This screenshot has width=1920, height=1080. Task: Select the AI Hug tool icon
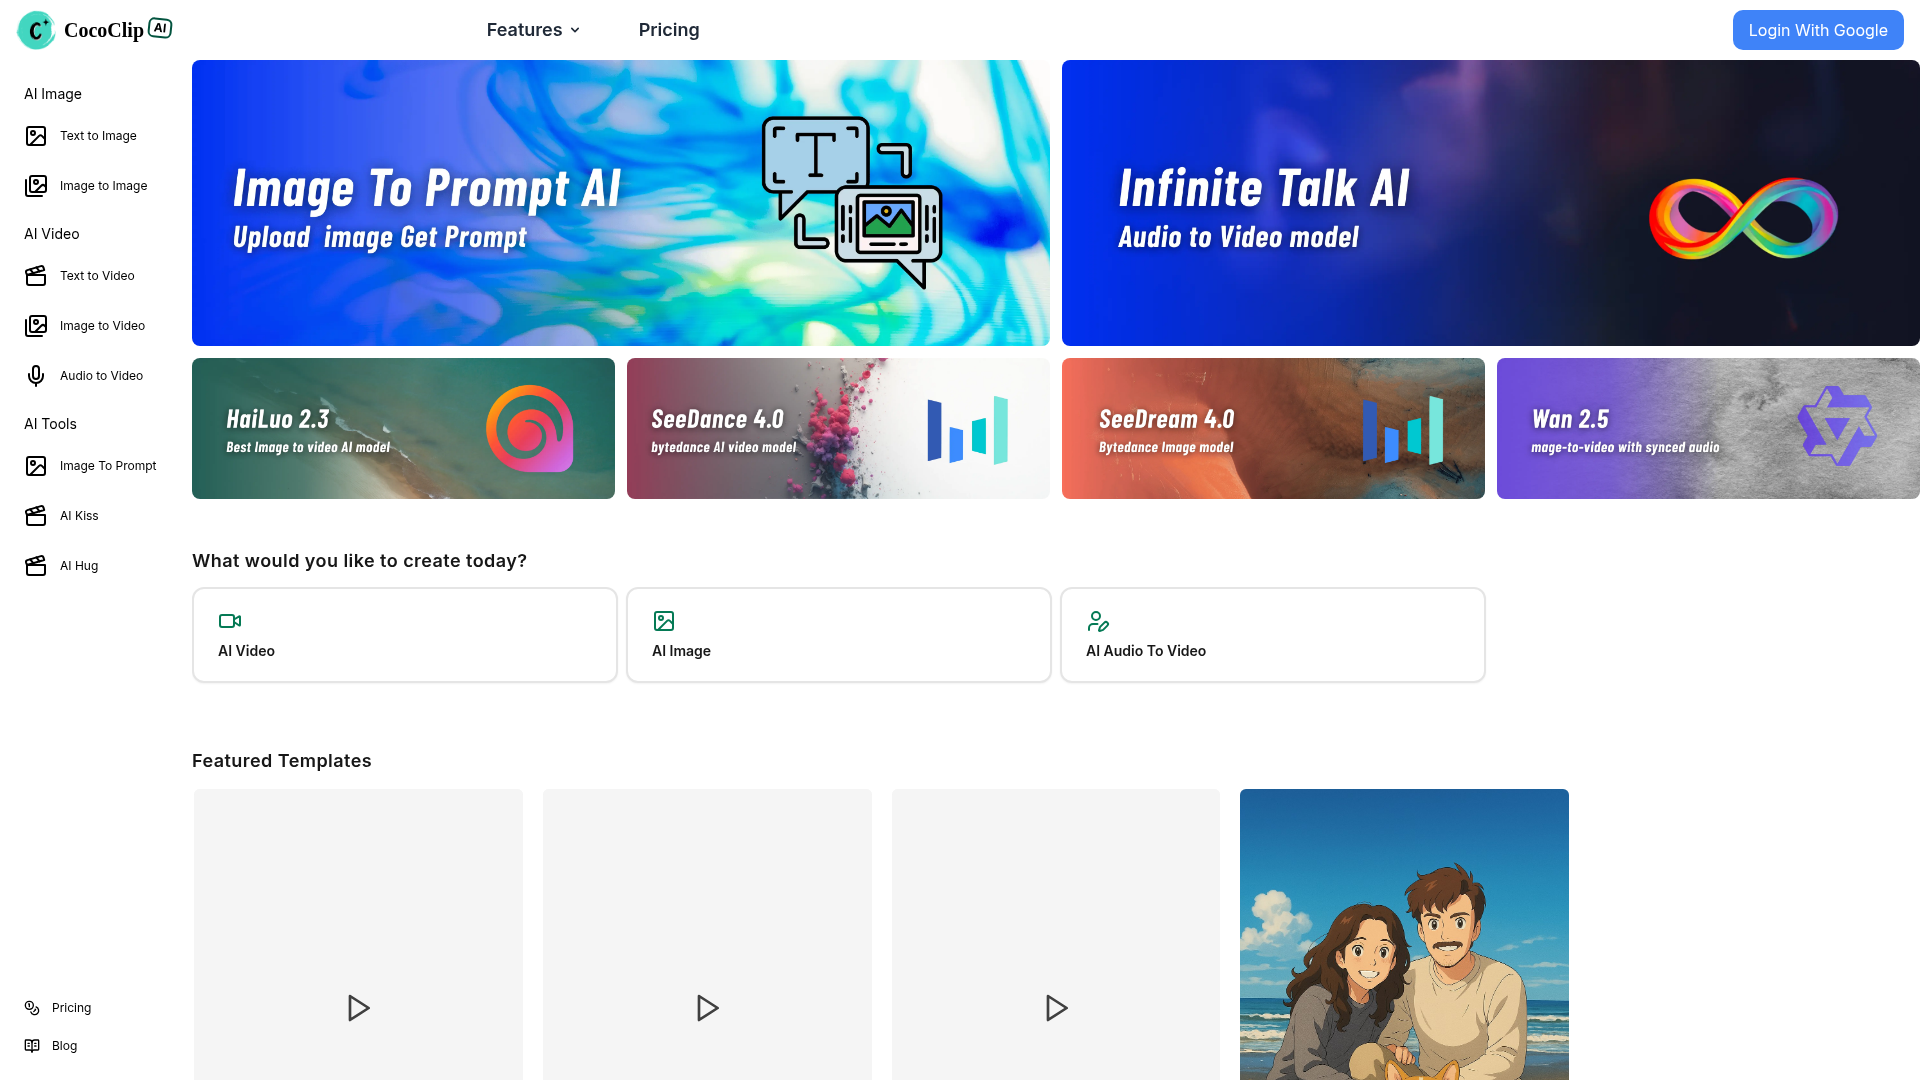pos(36,566)
